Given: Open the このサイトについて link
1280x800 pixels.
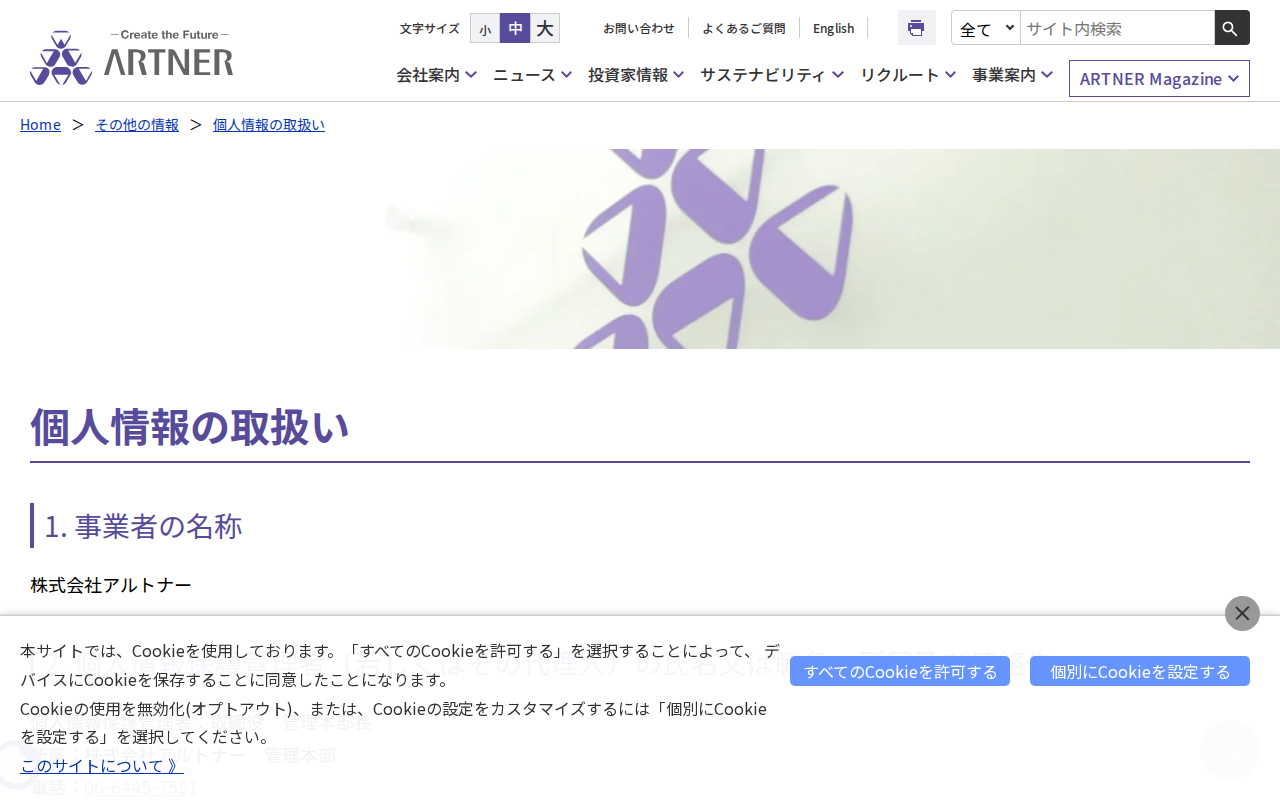Looking at the screenshot, I should click(x=102, y=765).
